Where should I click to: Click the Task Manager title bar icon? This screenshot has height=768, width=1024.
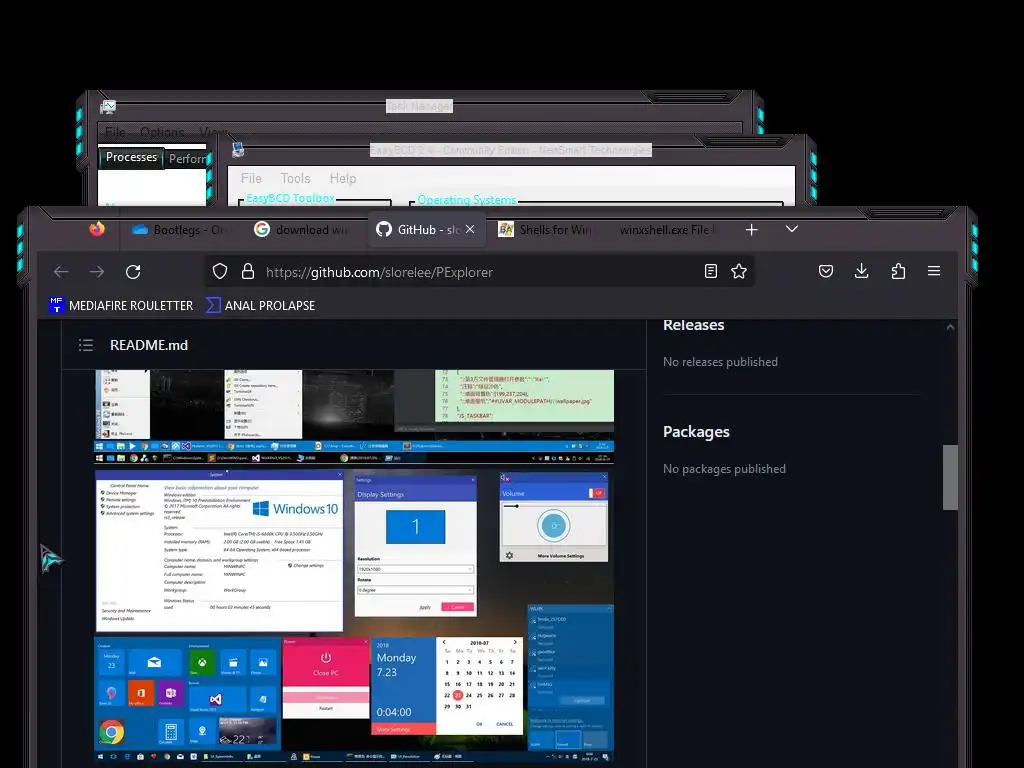click(x=108, y=107)
